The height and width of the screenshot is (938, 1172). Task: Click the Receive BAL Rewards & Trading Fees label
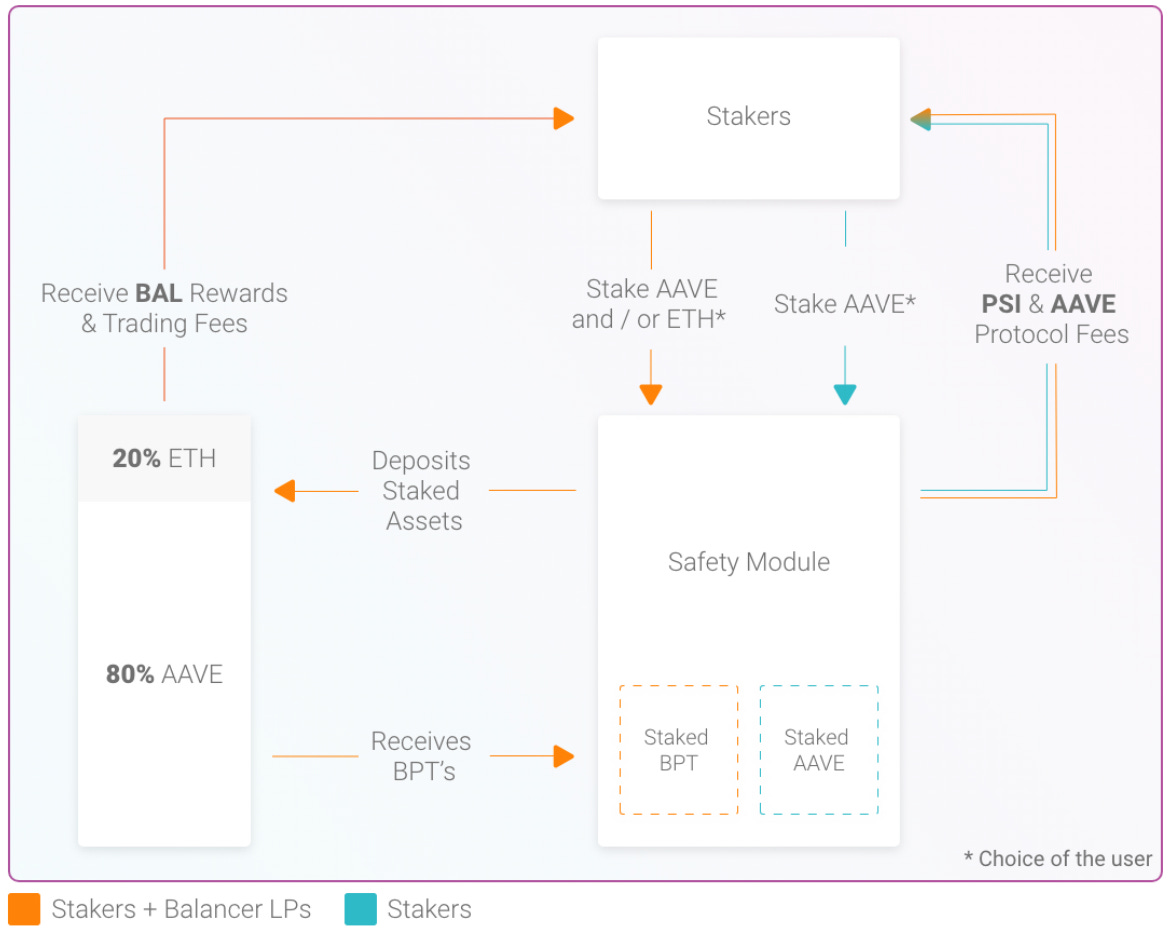[164, 308]
